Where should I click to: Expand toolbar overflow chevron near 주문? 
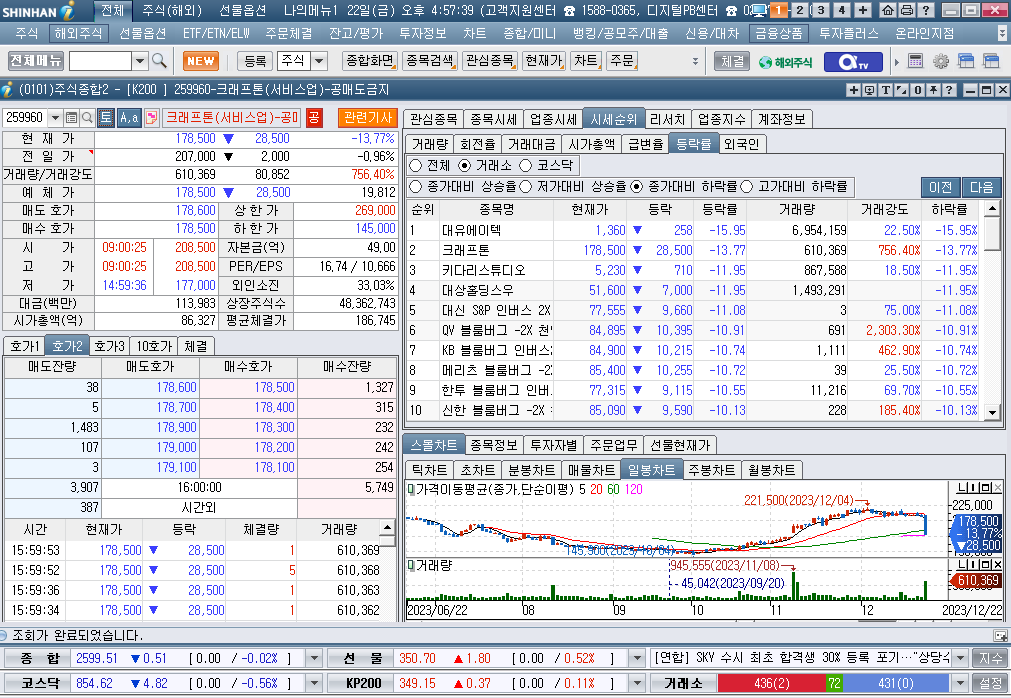(695, 61)
